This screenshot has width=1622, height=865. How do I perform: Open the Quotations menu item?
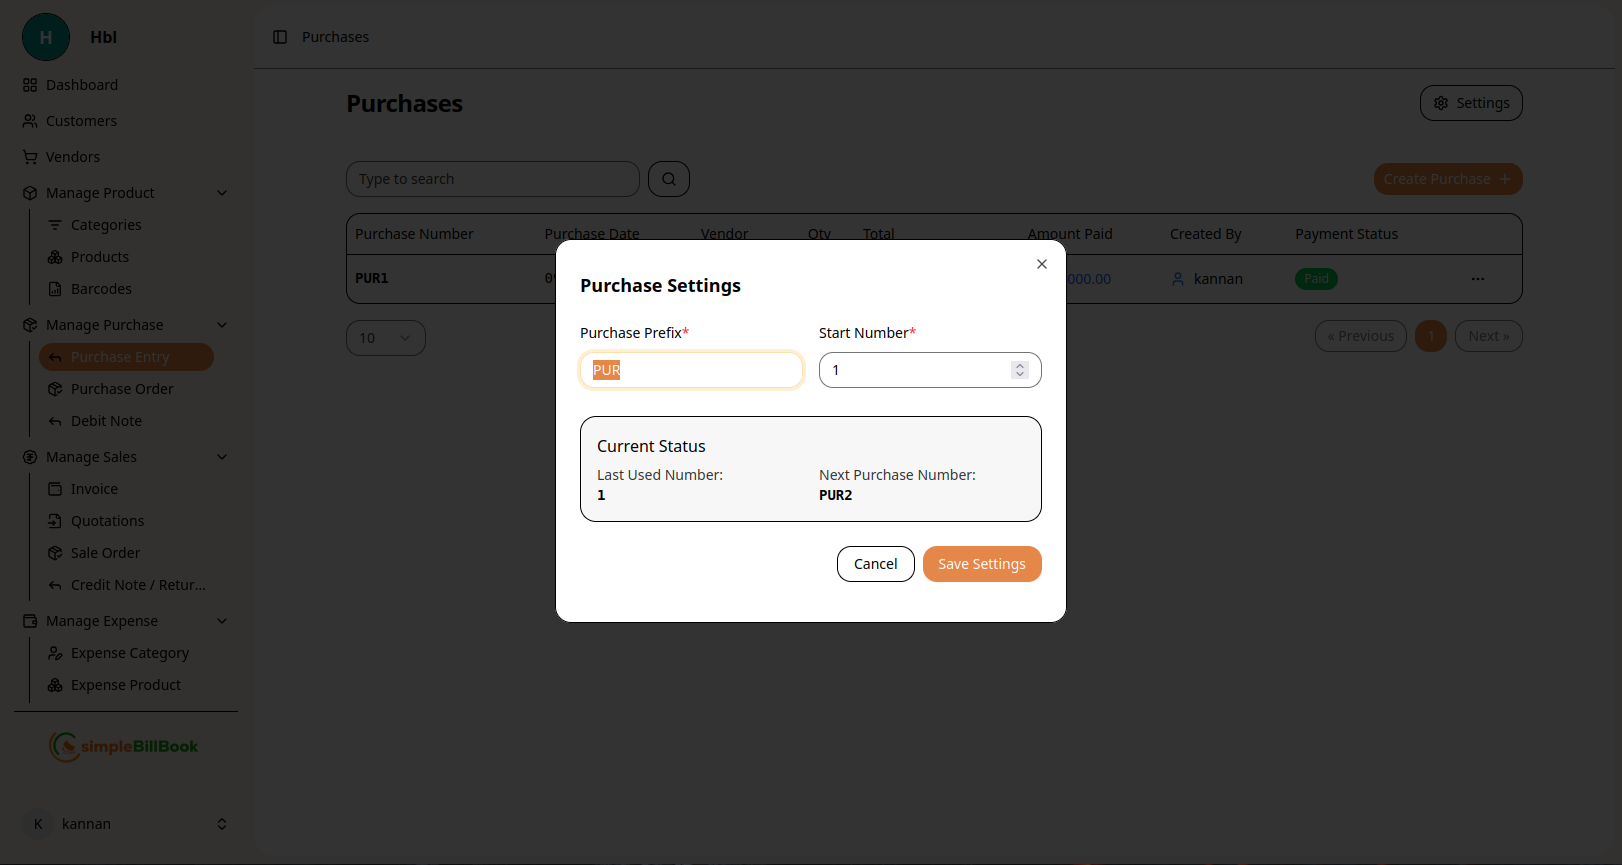107,521
